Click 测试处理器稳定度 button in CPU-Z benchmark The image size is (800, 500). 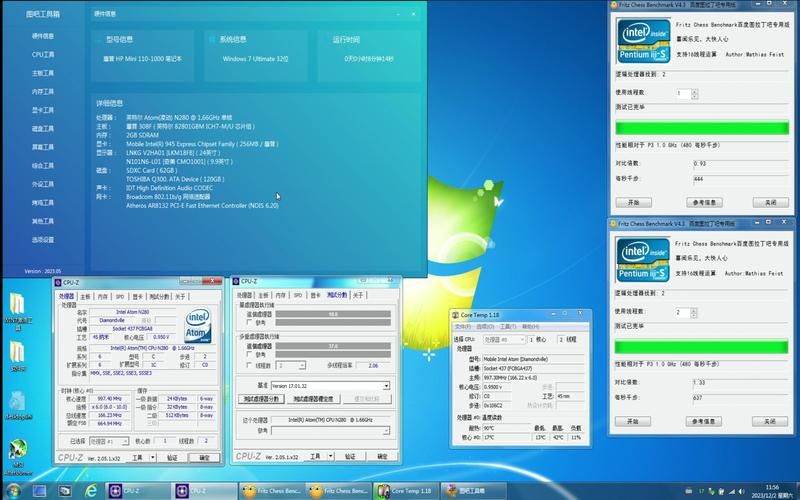pyautogui.click(x=313, y=399)
